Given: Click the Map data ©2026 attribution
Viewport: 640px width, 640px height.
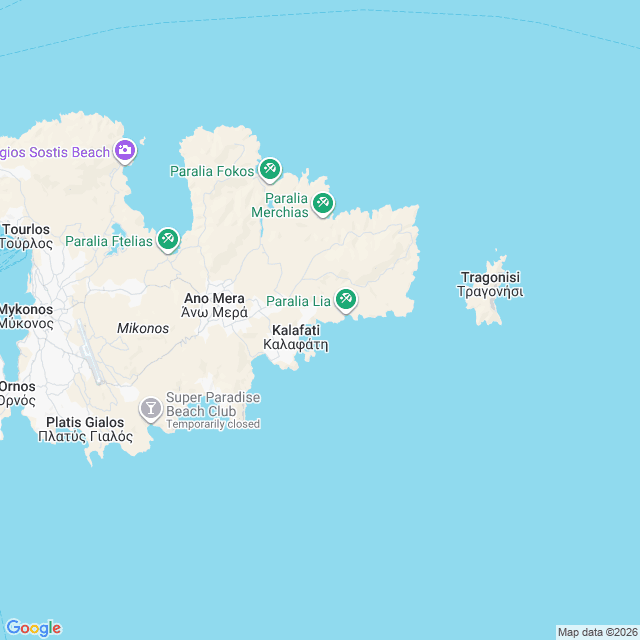Looking at the screenshot, I should coord(598,632).
